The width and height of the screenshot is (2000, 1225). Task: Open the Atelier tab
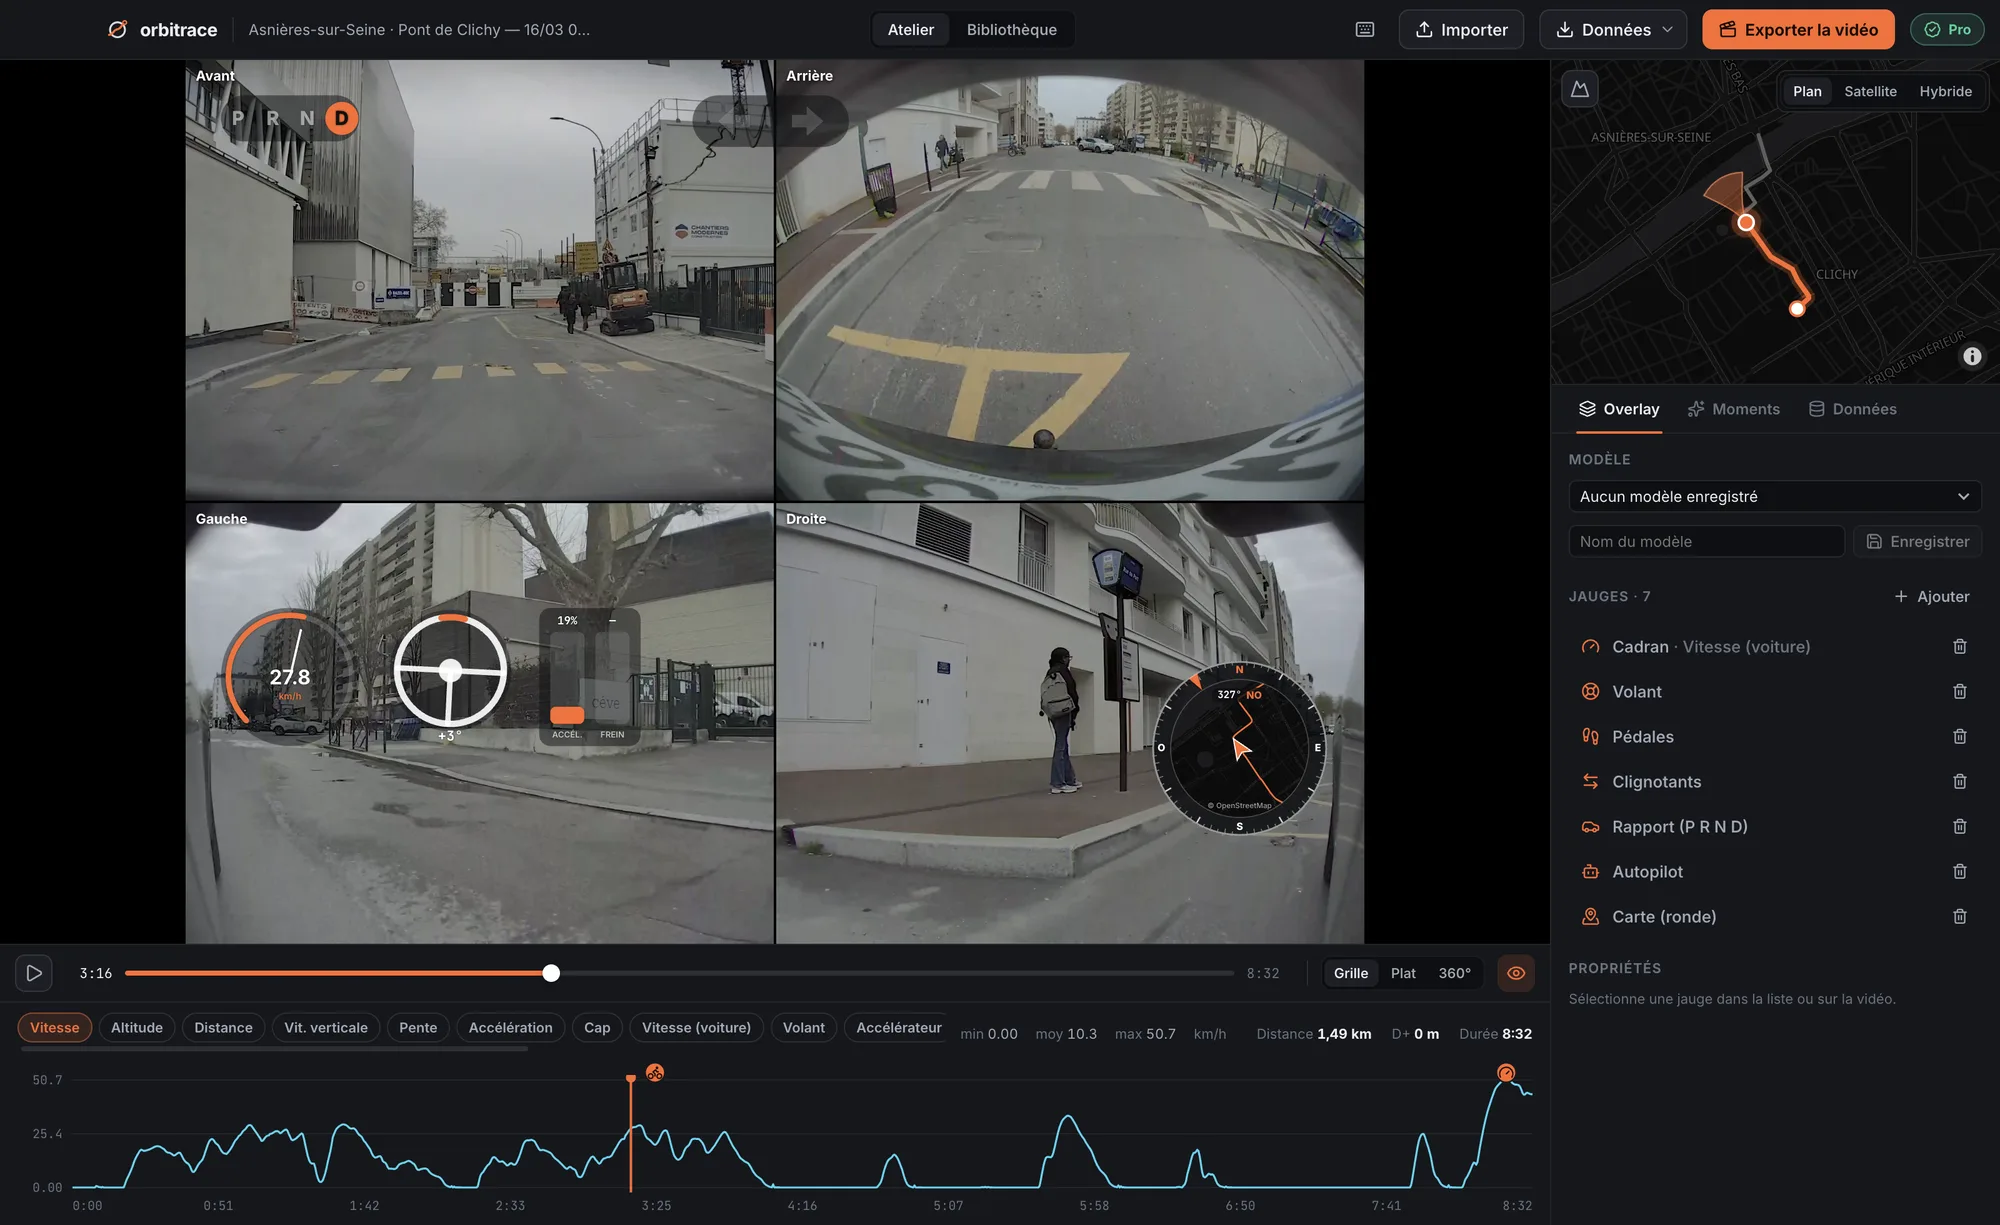(x=910, y=29)
